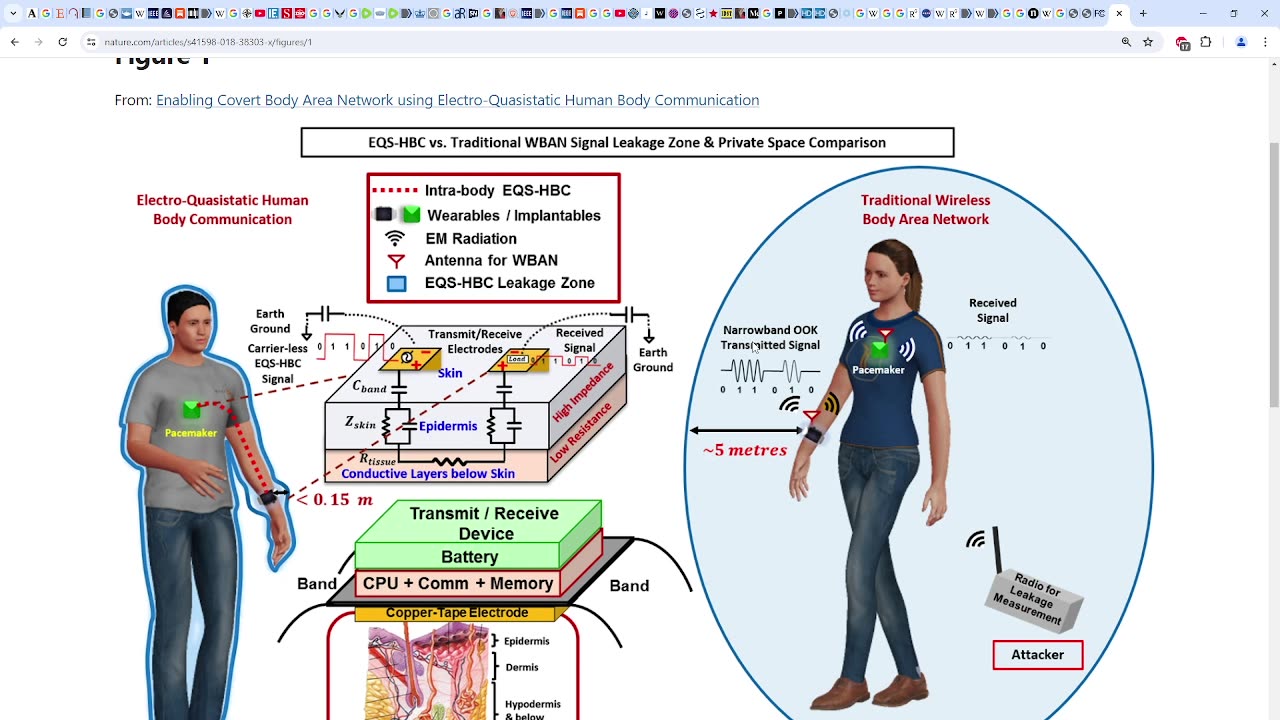The height and width of the screenshot is (720, 1280).
Task: Open the extension showing badge 17
Action: click(1183, 43)
